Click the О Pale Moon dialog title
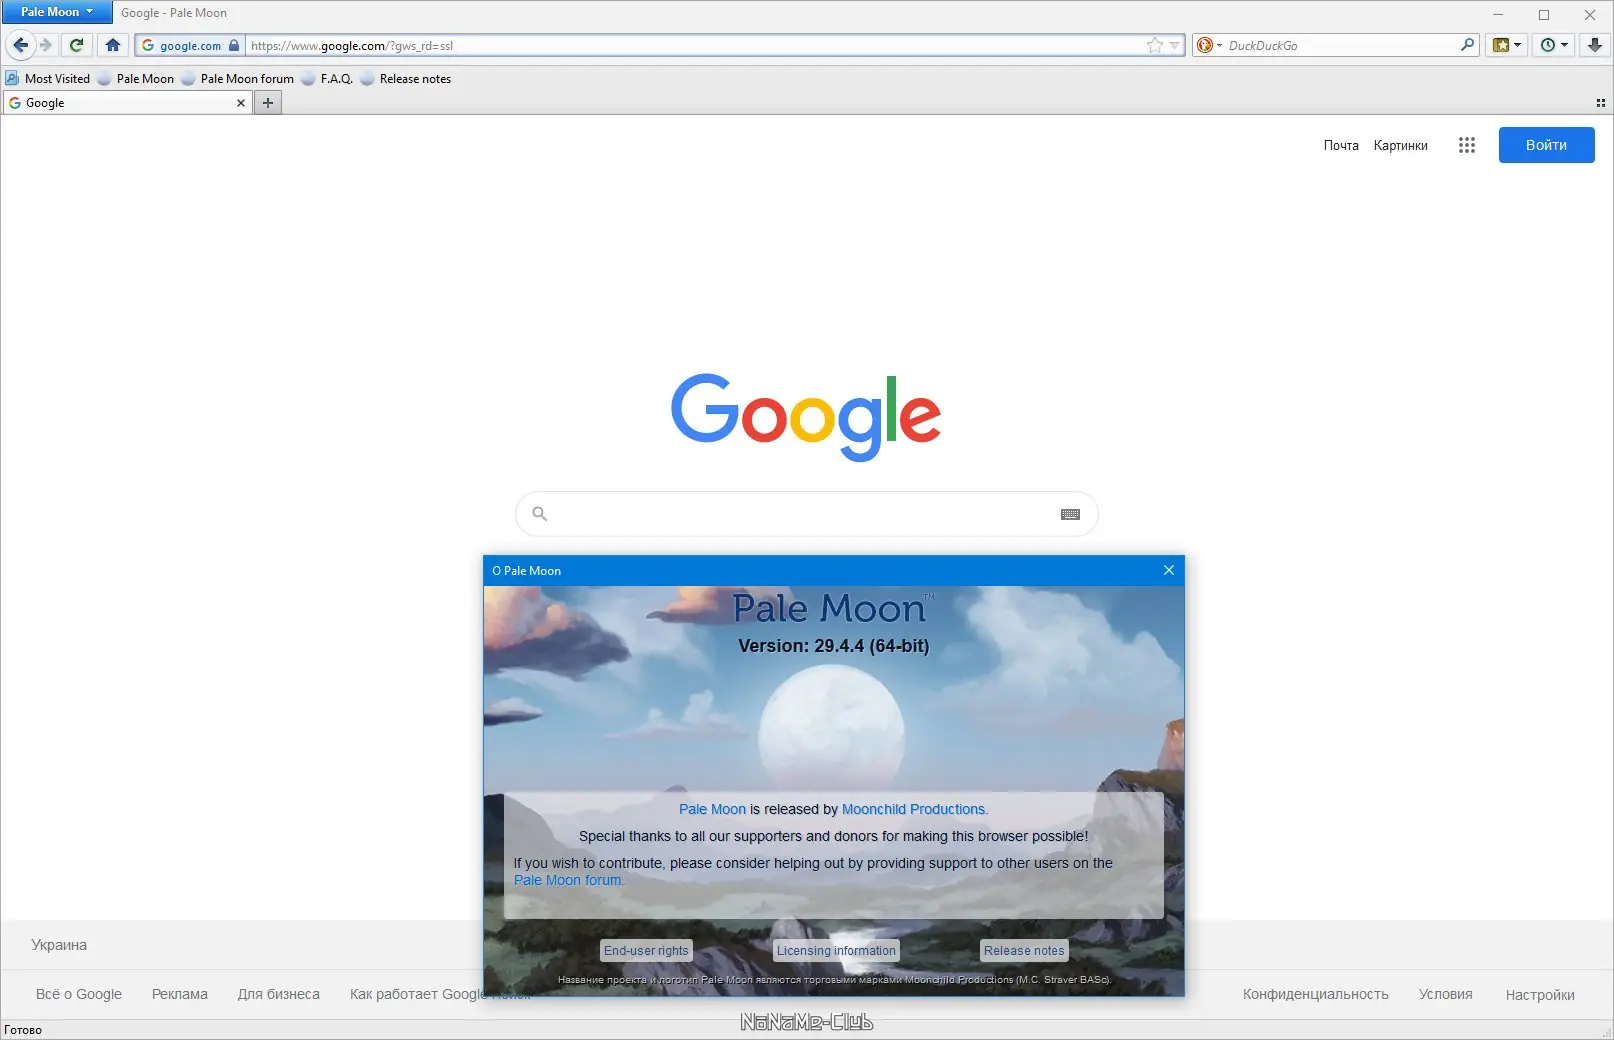This screenshot has width=1614, height=1040. pyautogui.click(x=526, y=570)
